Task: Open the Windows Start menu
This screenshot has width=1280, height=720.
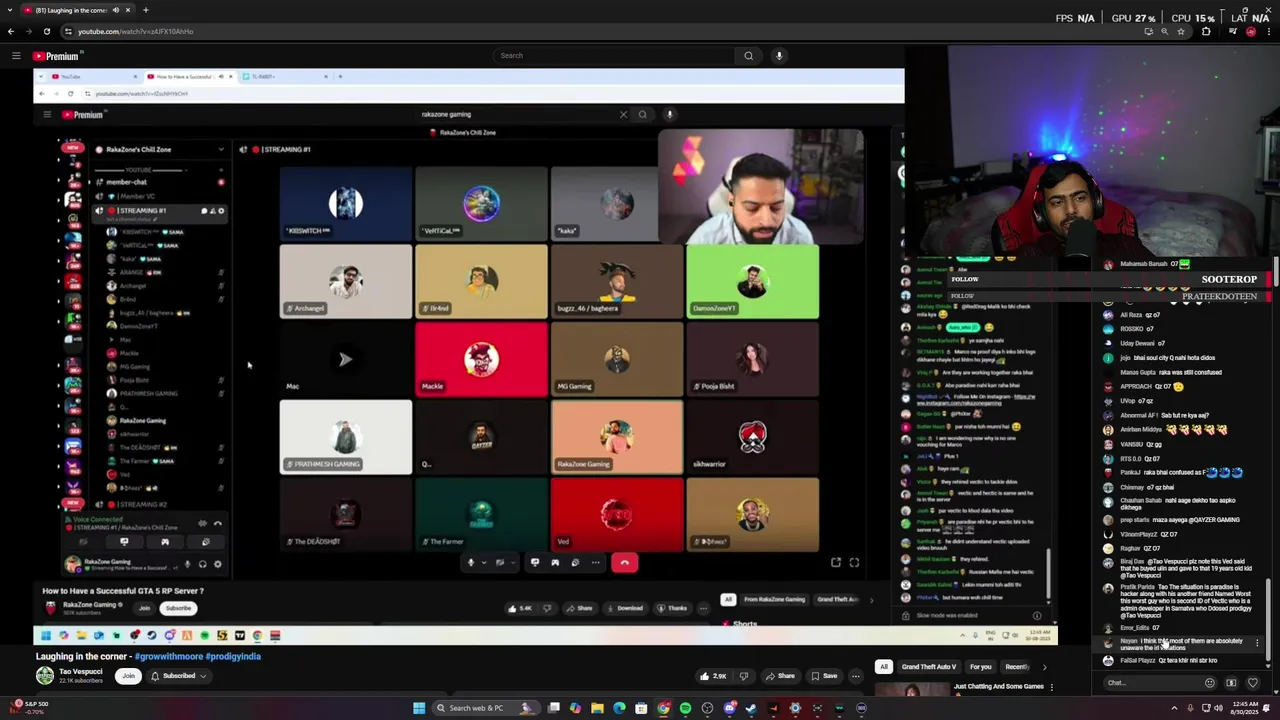Action: pos(419,708)
